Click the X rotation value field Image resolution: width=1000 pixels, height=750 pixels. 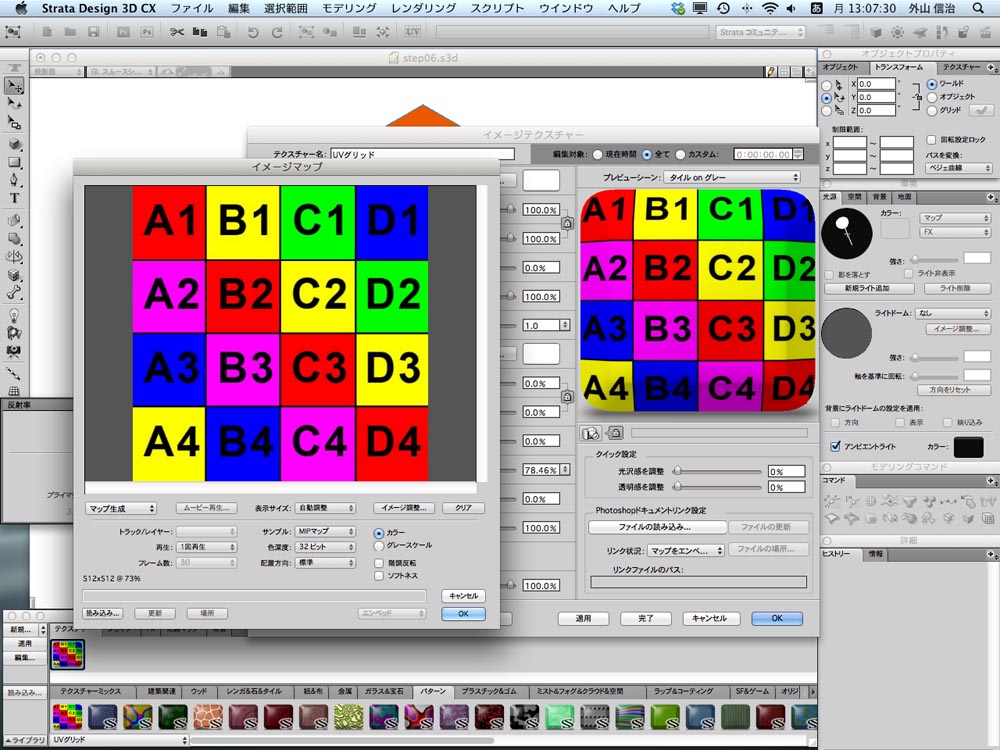tap(876, 84)
